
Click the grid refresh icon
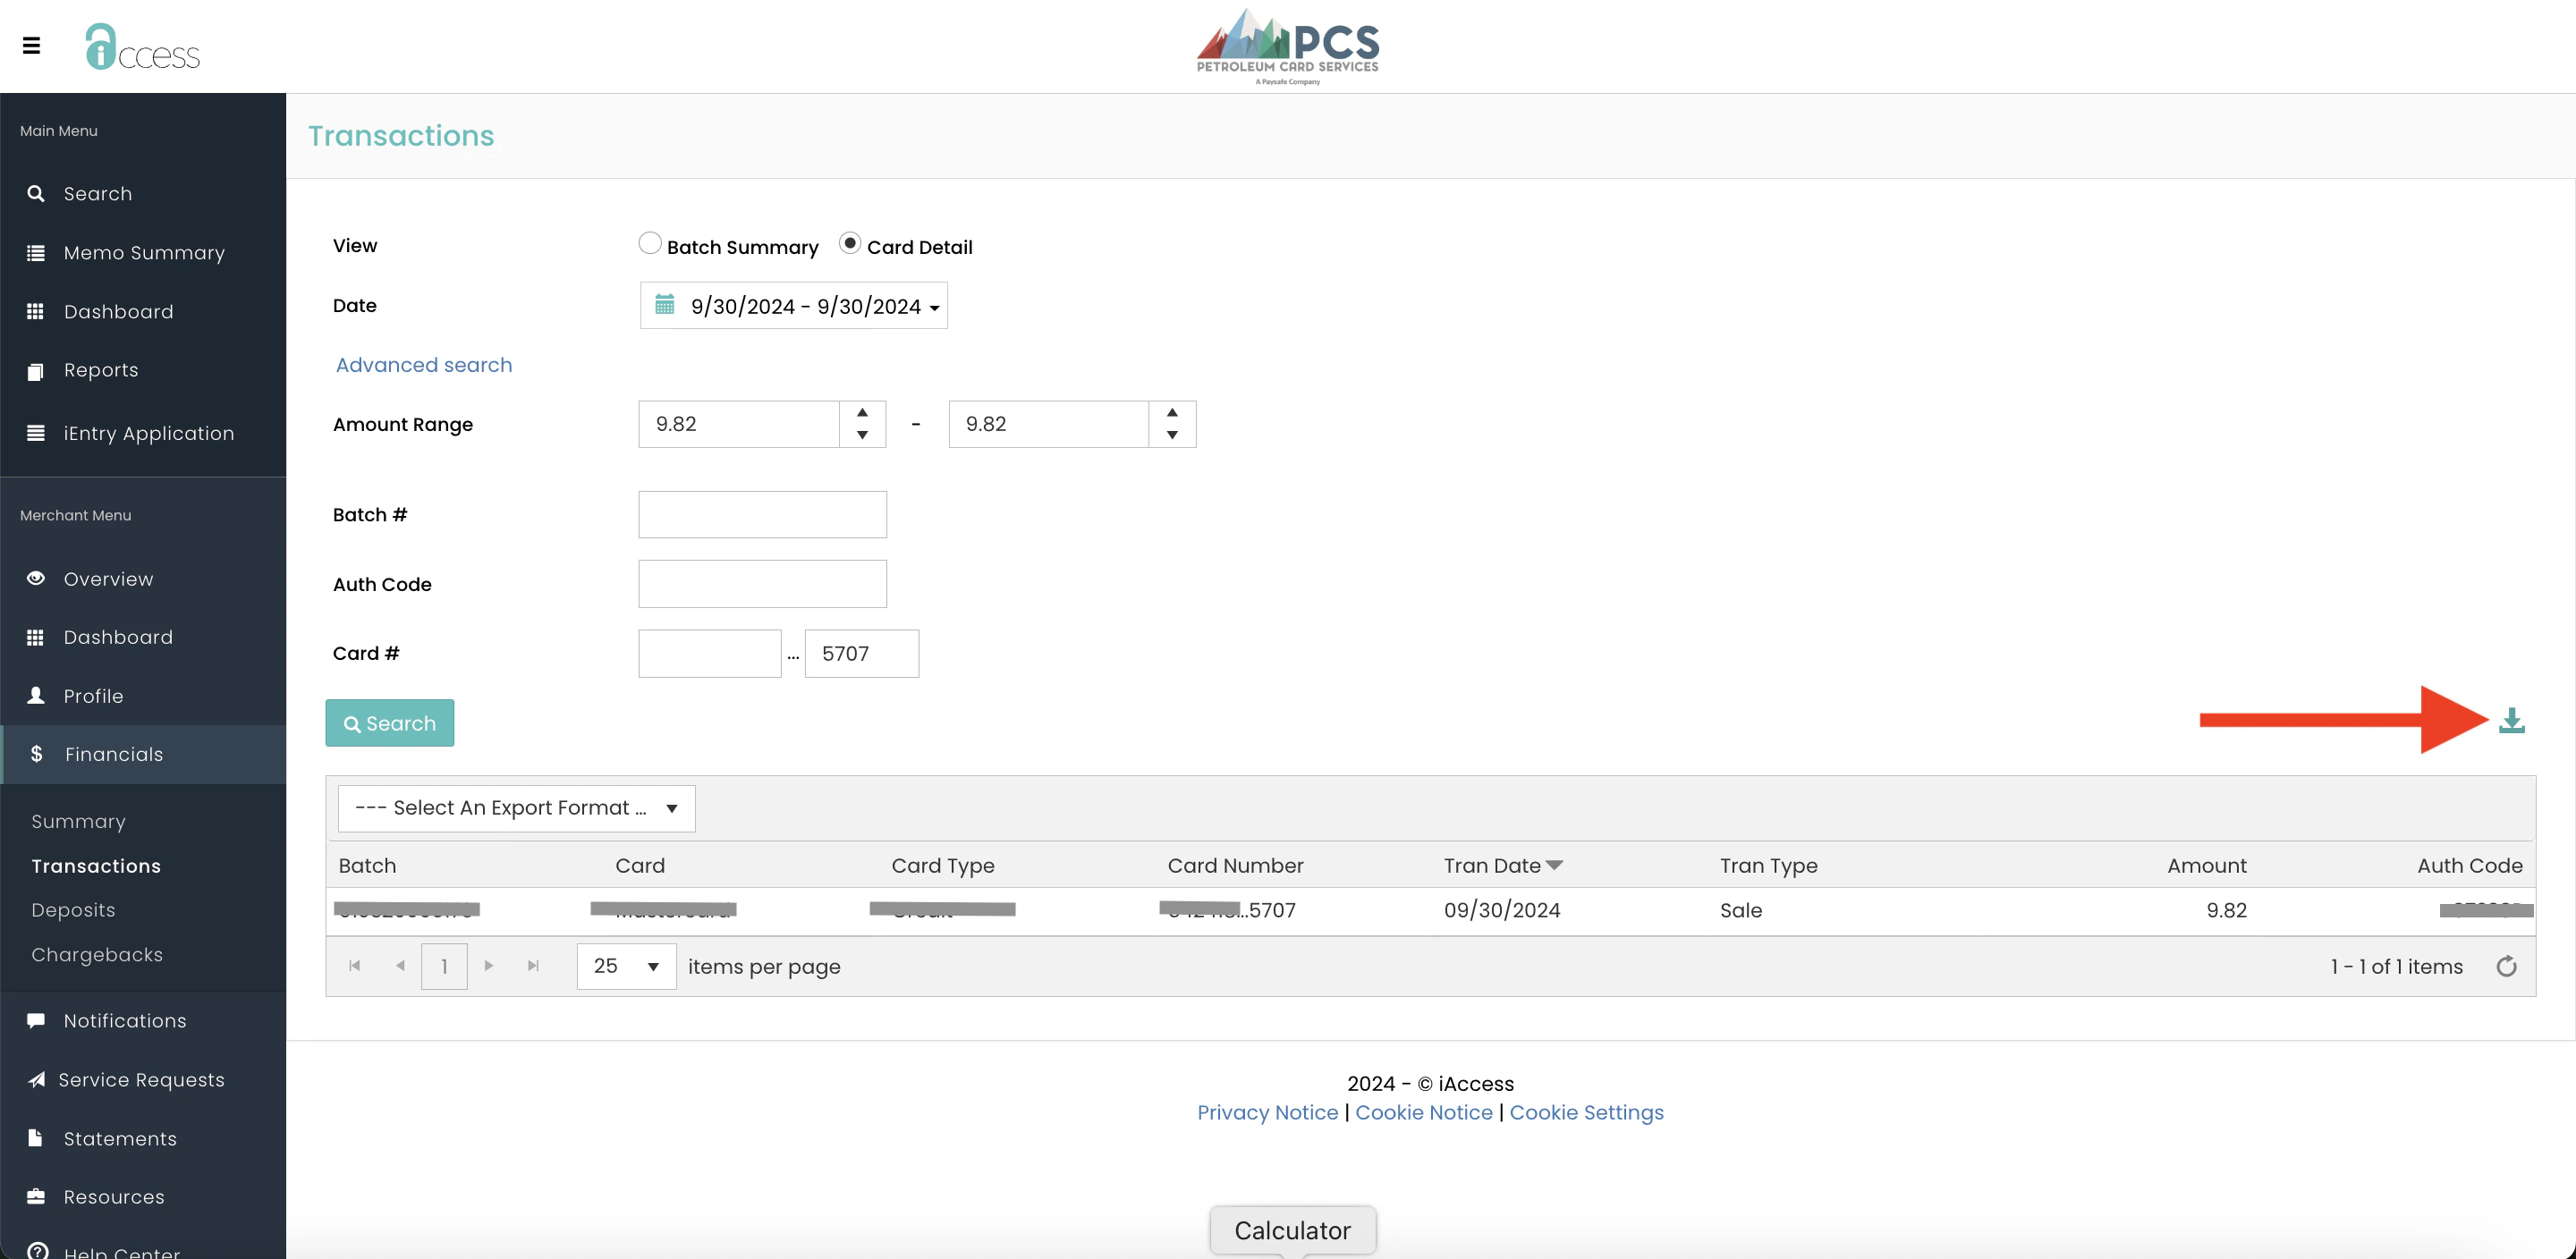(2505, 966)
